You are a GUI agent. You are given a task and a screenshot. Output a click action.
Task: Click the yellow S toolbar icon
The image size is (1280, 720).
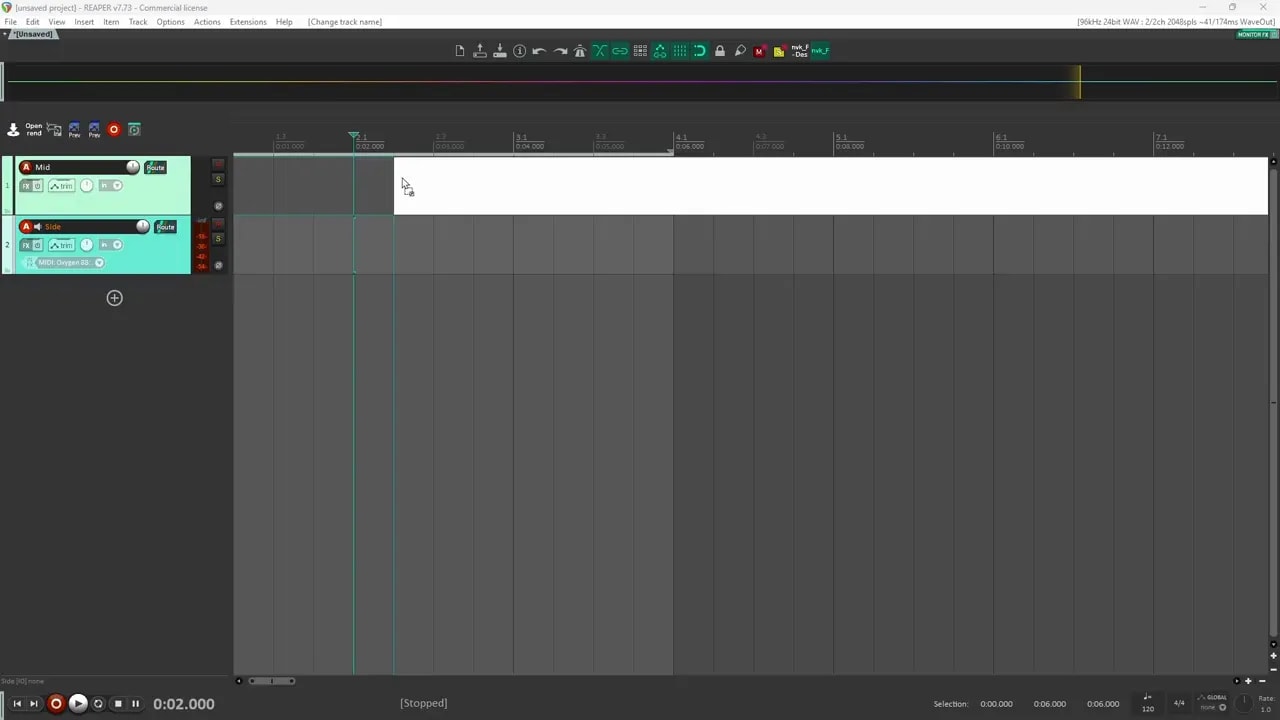click(x=780, y=51)
